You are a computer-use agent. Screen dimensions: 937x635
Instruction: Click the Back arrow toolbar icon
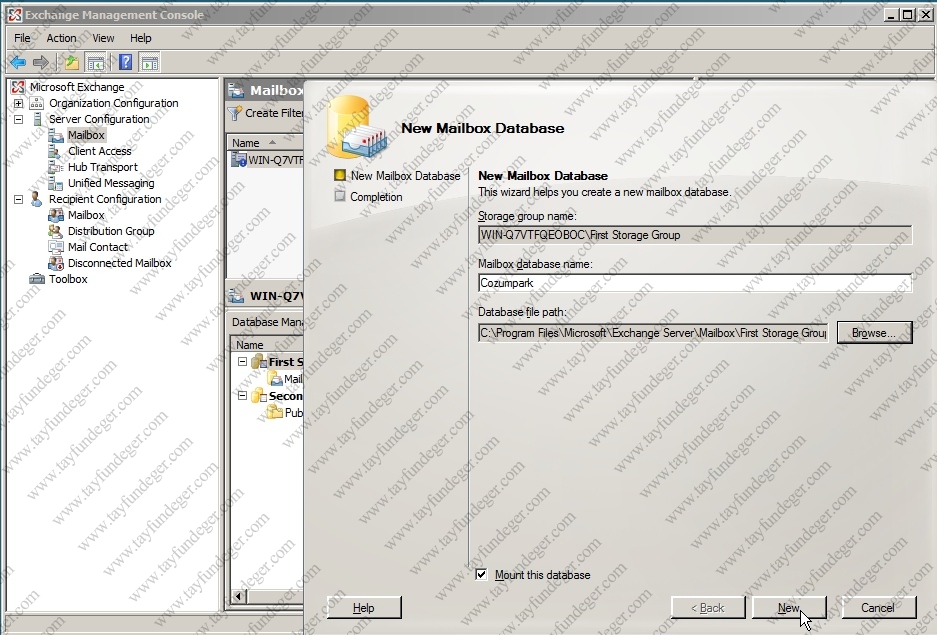pos(18,62)
